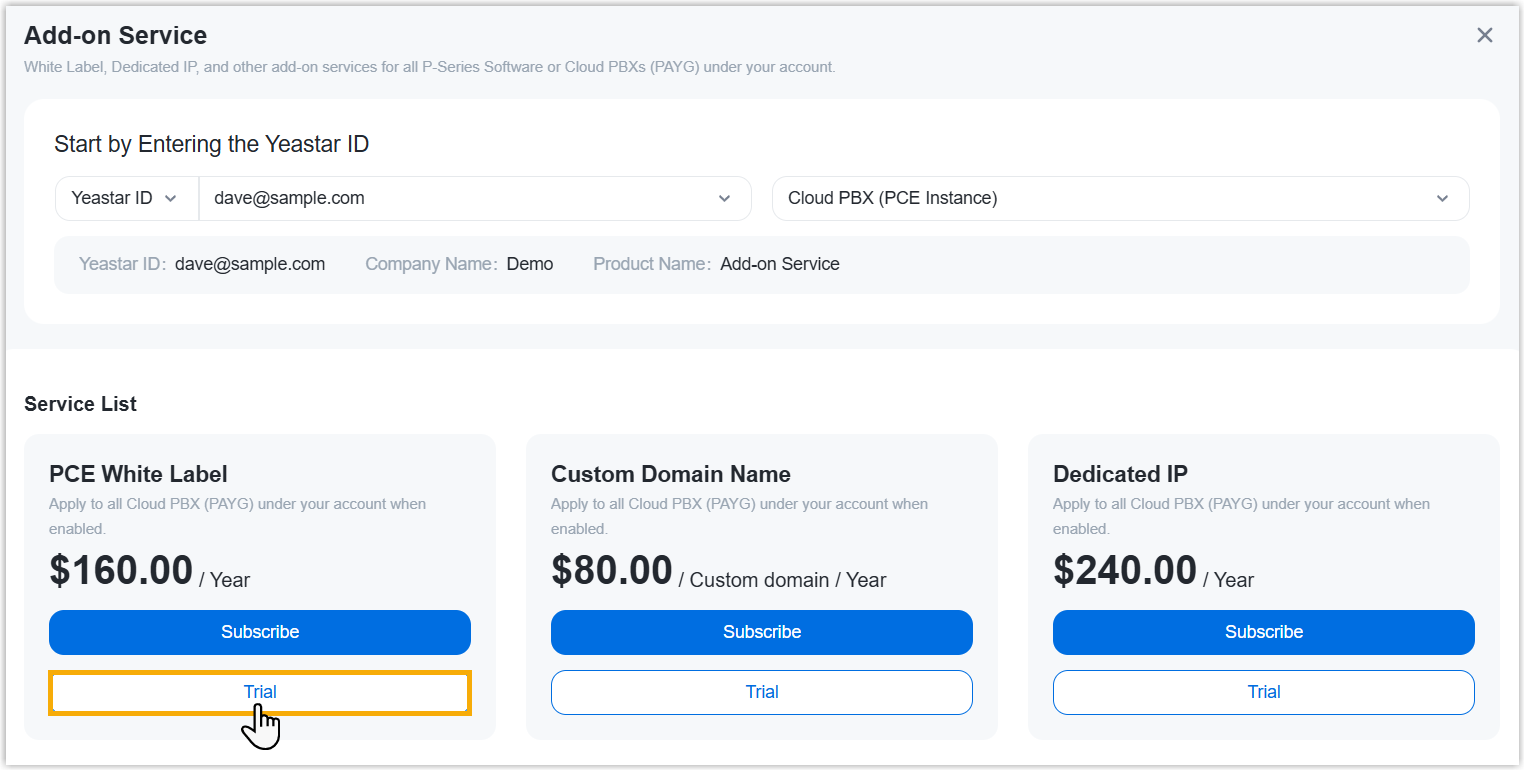Start the Custom Domain Name trial
The image size is (1525, 771).
(761, 692)
